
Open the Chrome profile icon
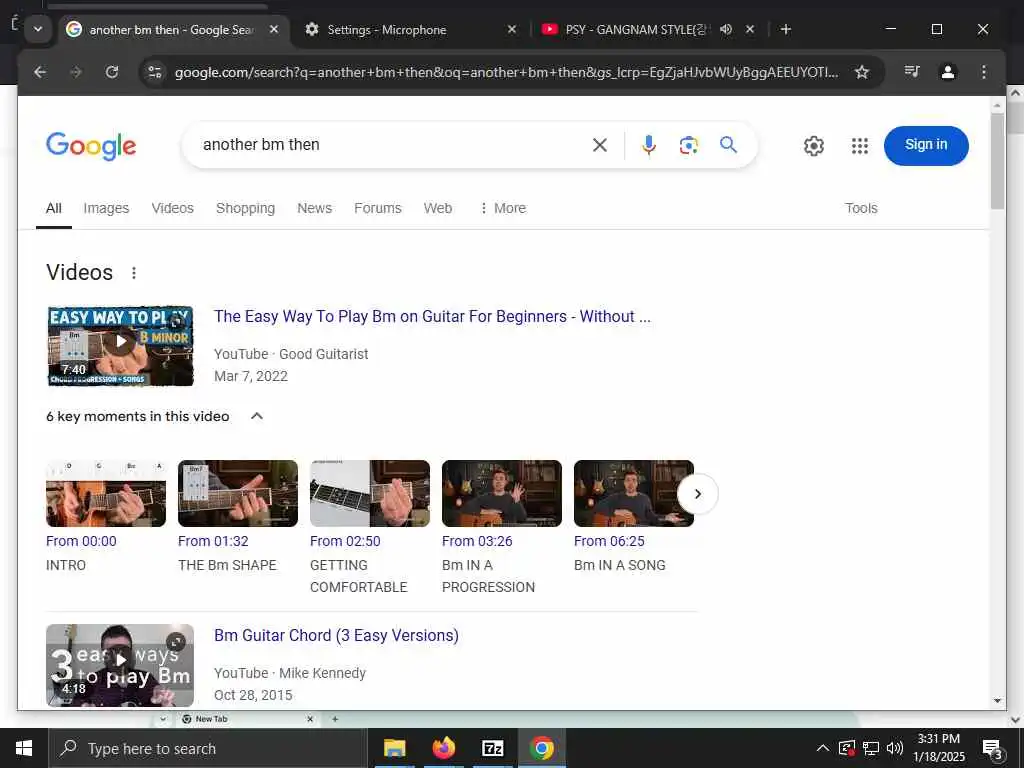click(x=948, y=72)
